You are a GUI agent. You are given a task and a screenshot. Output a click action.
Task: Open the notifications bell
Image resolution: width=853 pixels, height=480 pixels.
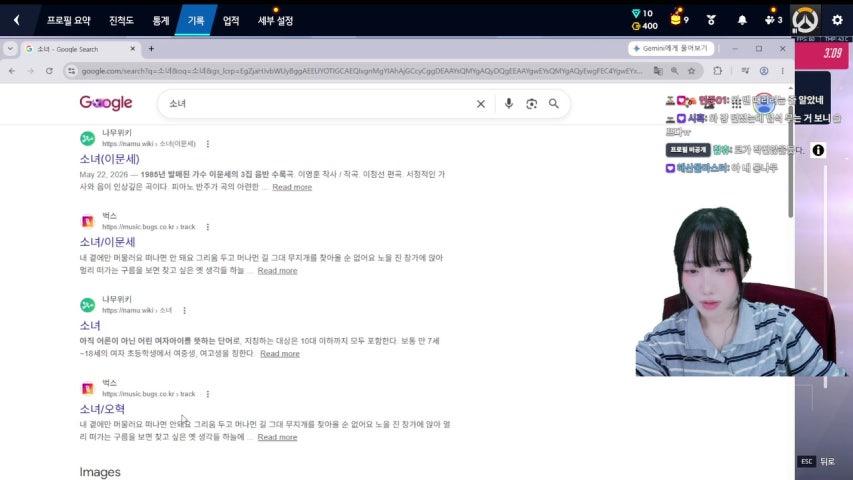pos(742,20)
